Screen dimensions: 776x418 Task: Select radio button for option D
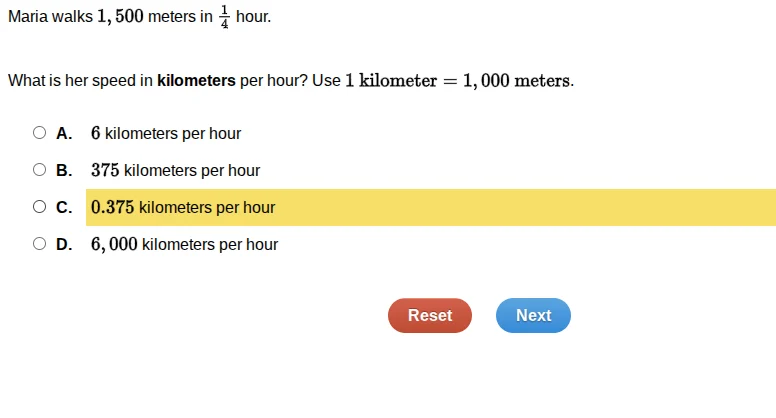(x=39, y=243)
